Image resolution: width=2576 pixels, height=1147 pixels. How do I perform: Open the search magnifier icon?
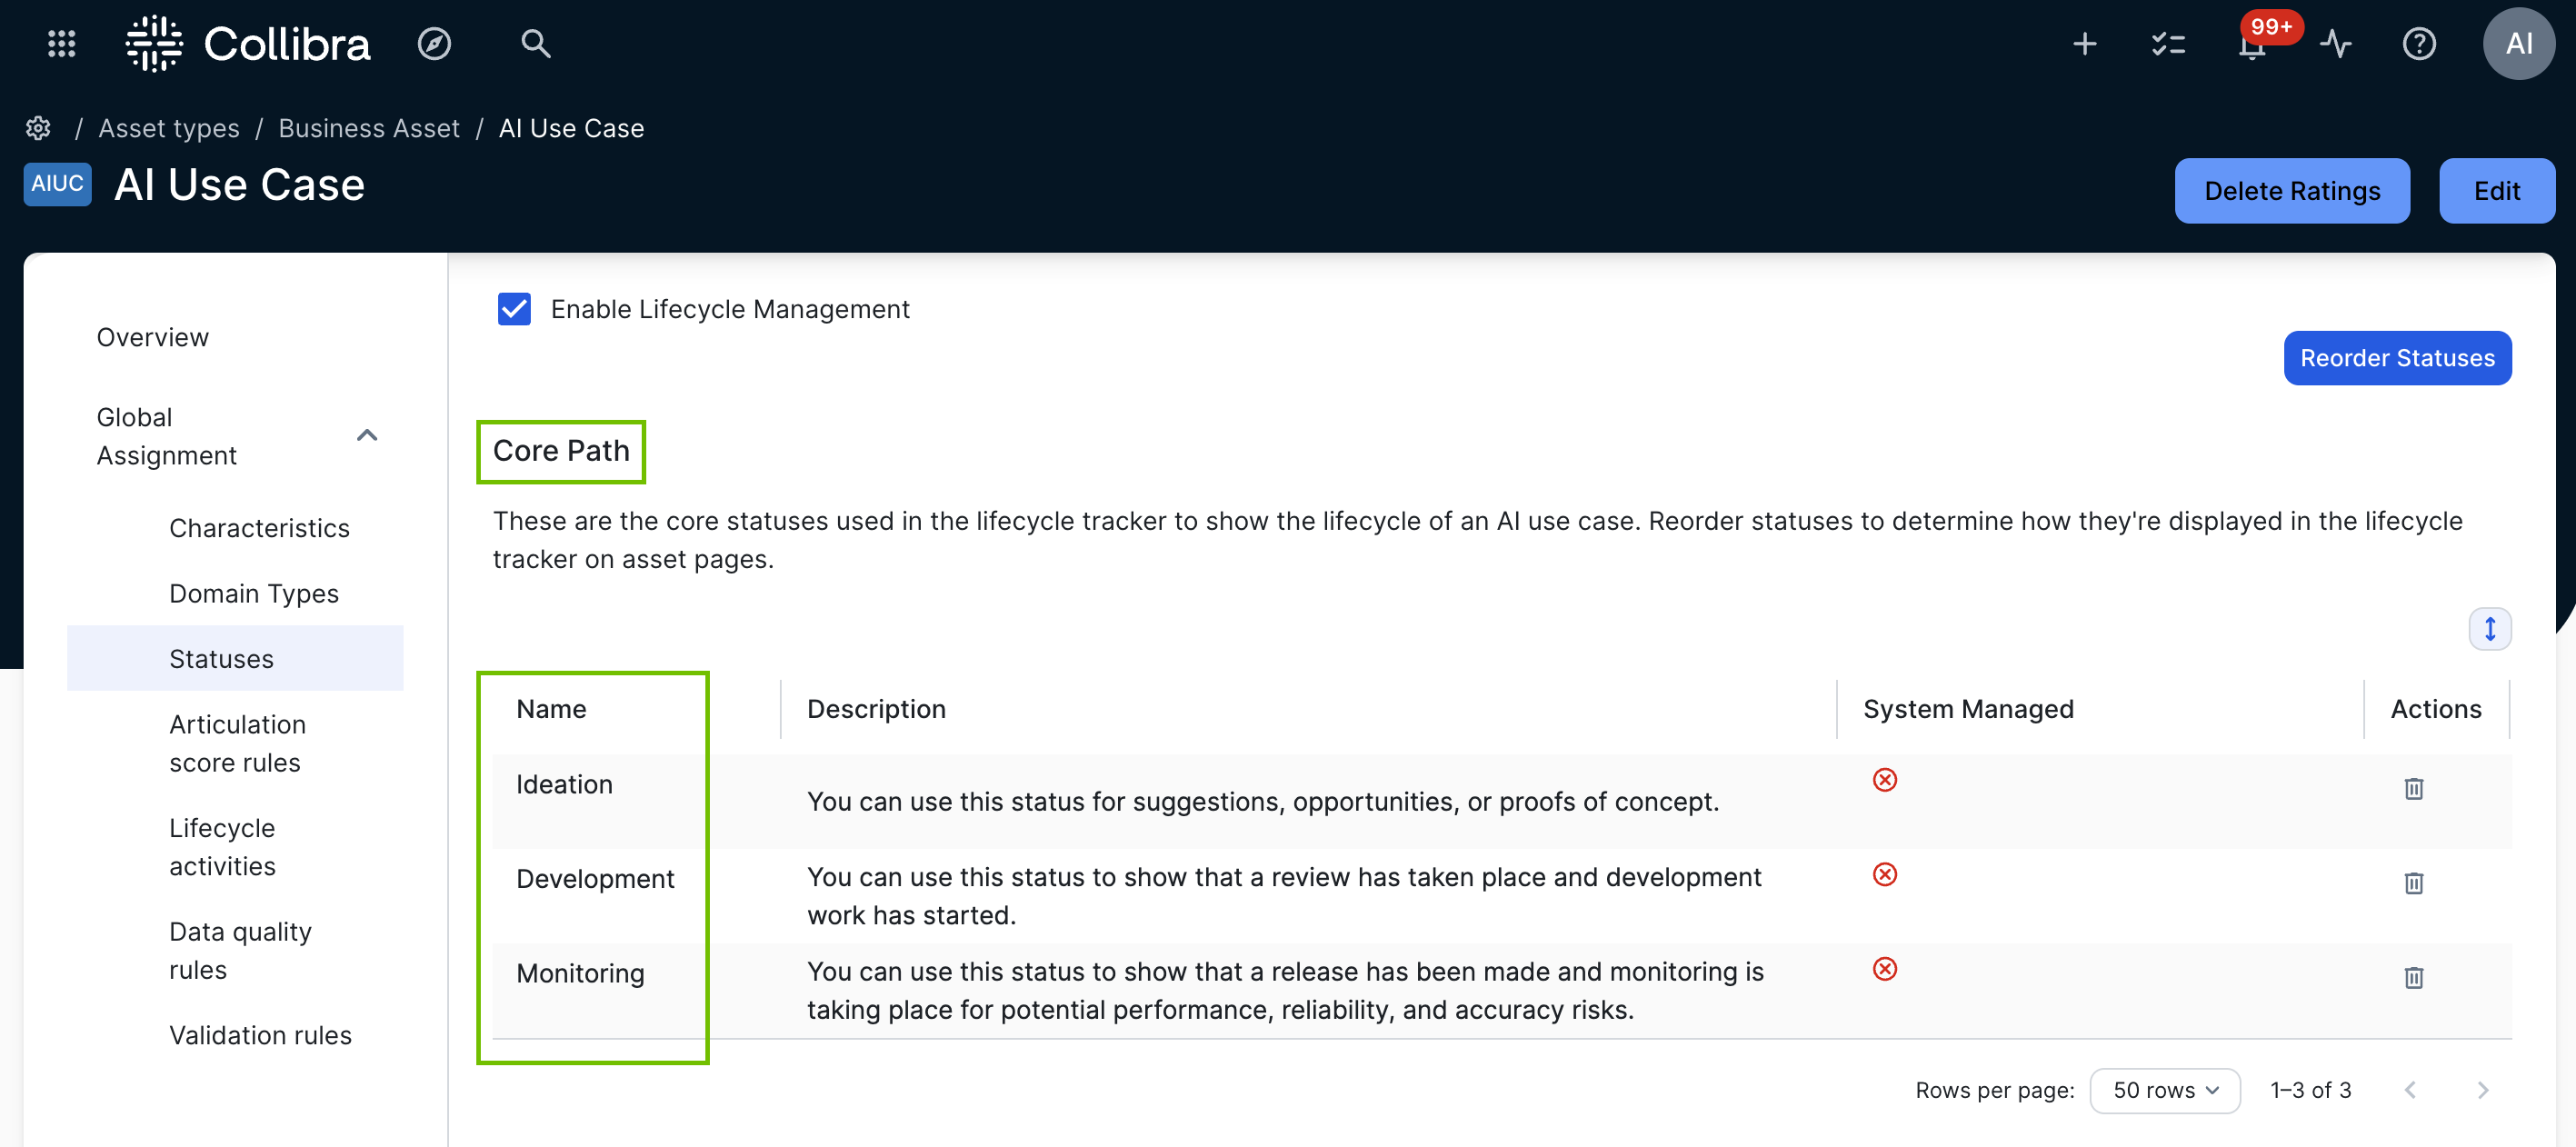(536, 44)
